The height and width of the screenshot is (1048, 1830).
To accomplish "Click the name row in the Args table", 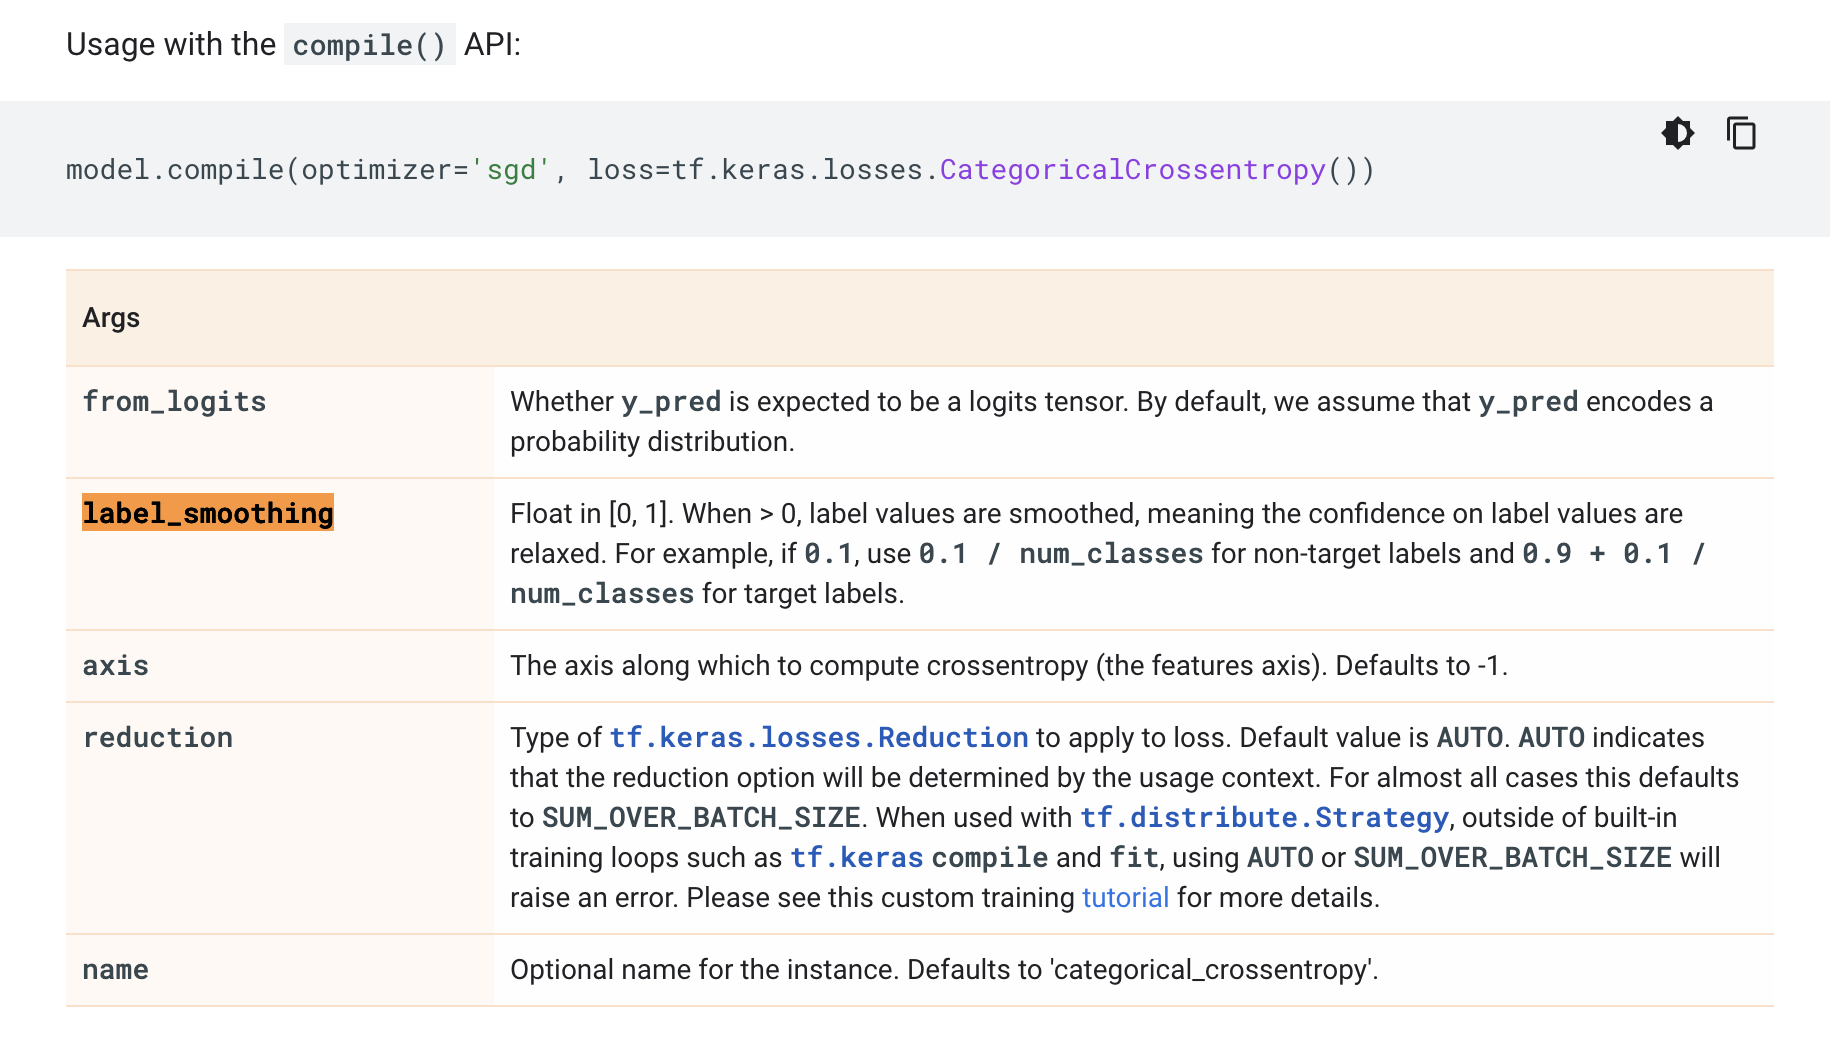I will coord(115,969).
